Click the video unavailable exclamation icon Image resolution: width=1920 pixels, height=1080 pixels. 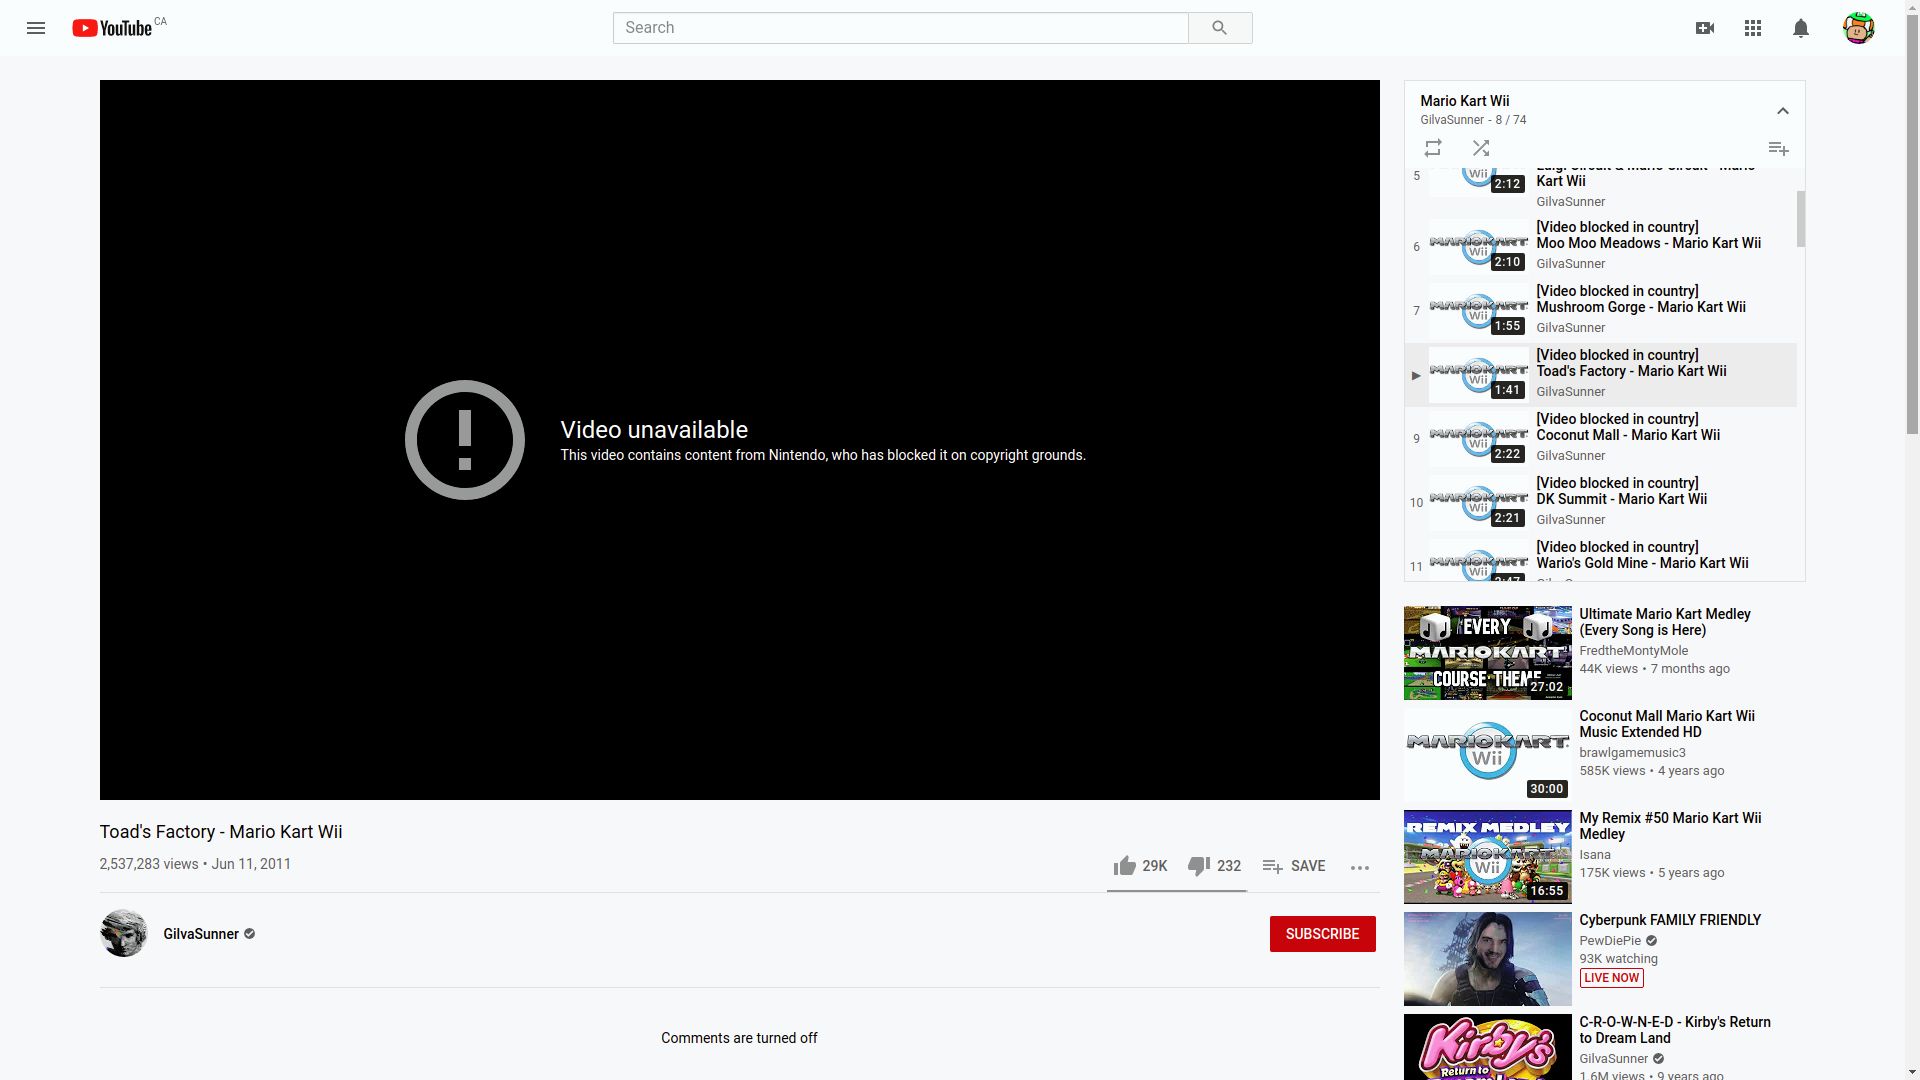coord(465,440)
